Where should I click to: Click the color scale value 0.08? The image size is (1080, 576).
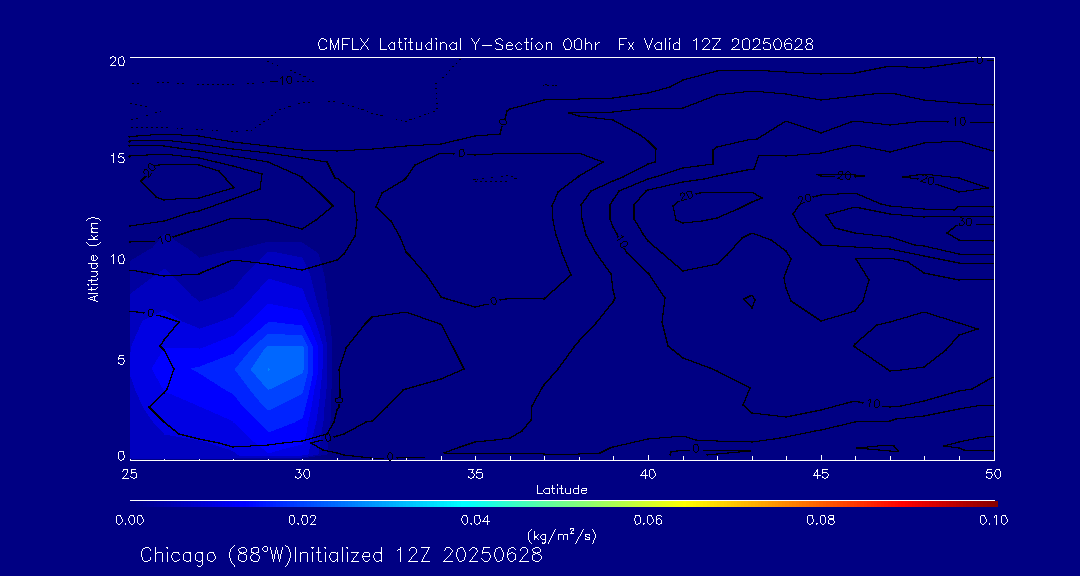tap(821, 520)
